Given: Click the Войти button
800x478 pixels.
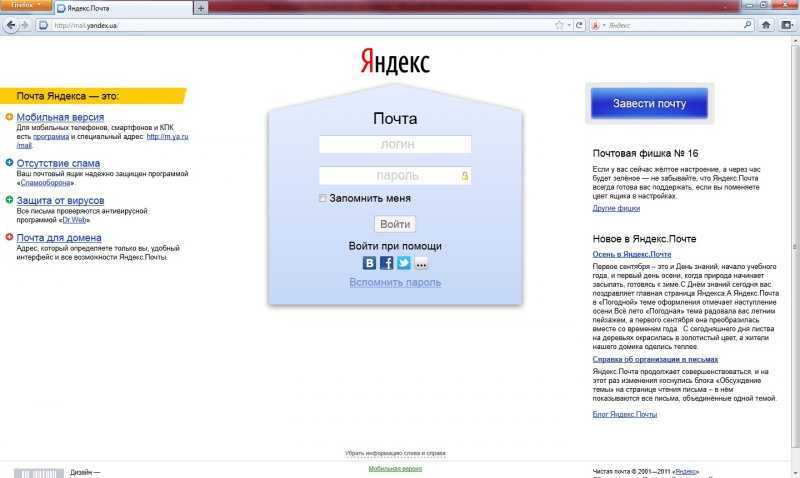Looking at the screenshot, I should (x=395, y=224).
